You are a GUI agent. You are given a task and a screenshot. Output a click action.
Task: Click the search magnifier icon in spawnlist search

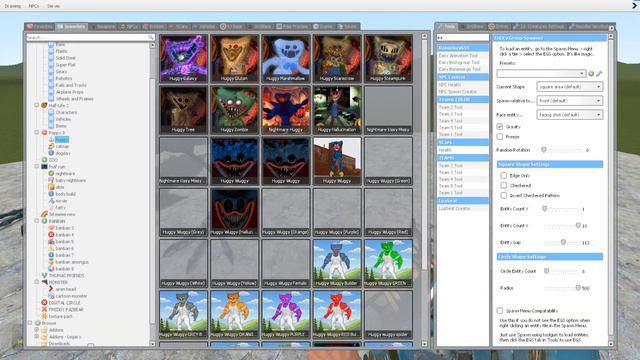151,37
